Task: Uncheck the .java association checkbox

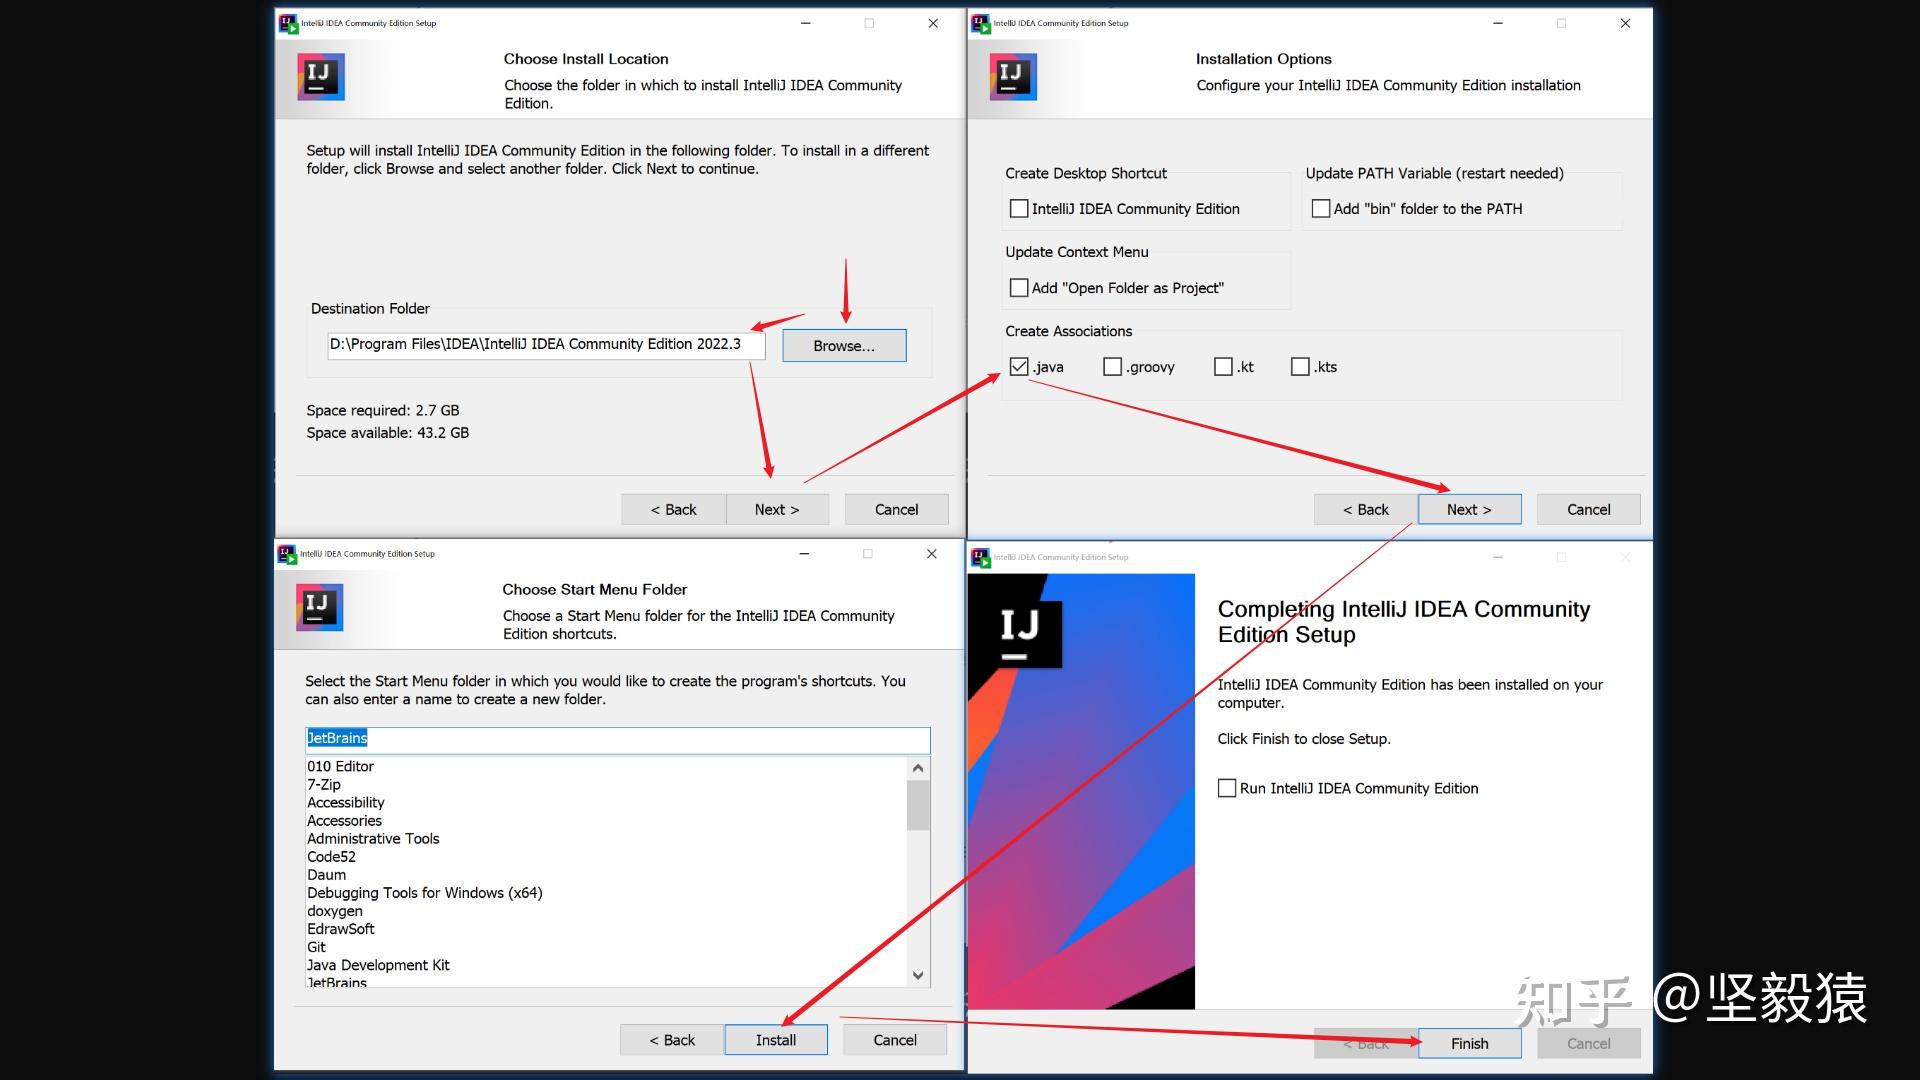Action: [1019, 367]
